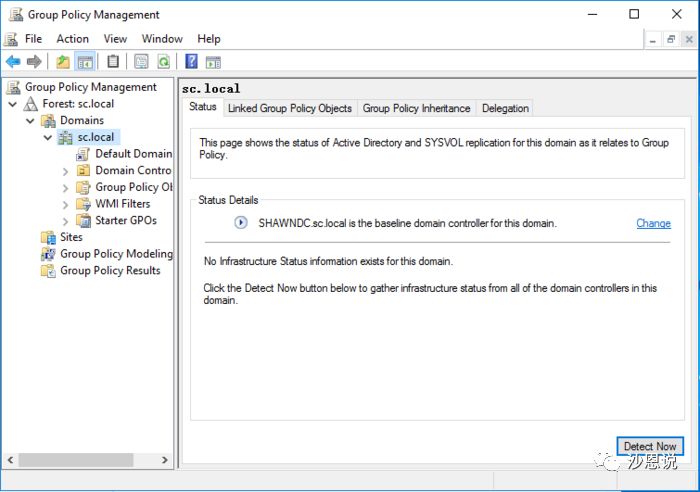Screen dimensions: 700x492
Task: Select the Starter GPOs tree item label
Action: [126, 221]
